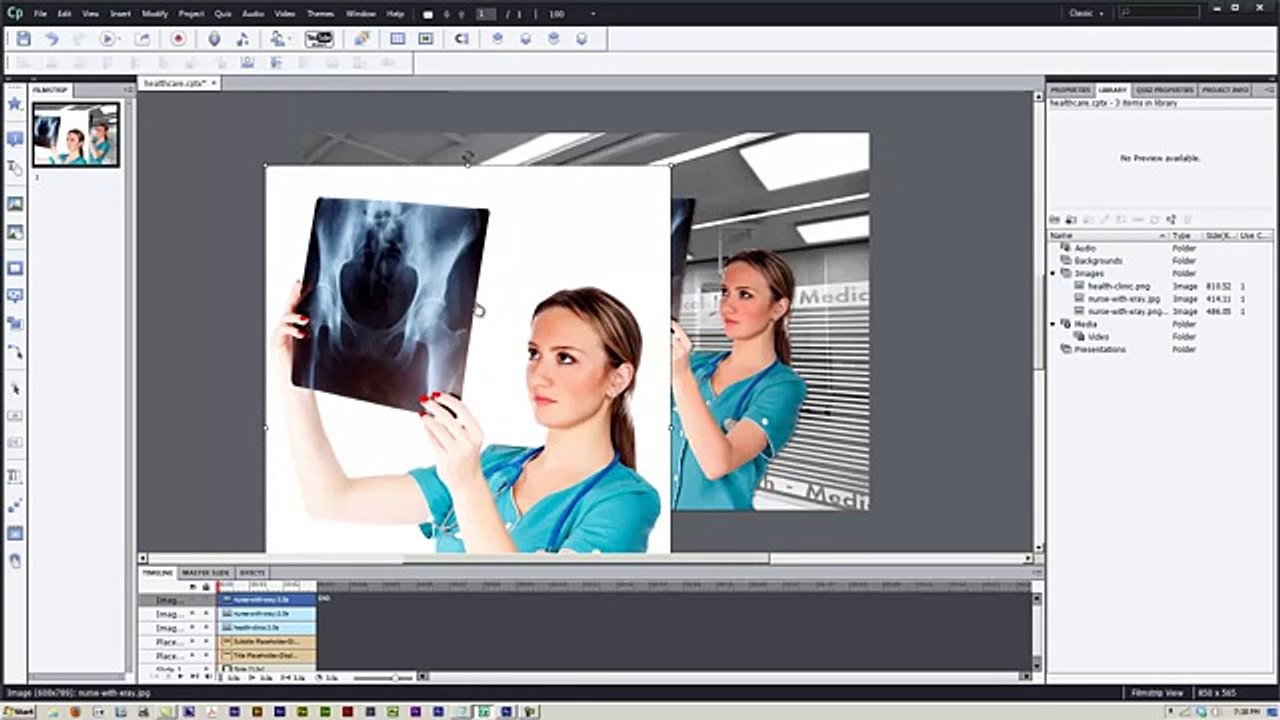Viewport: 1280px width, 720px height.
Task: Select the Title Placeholder timeline bar
Action: [268, 655]
